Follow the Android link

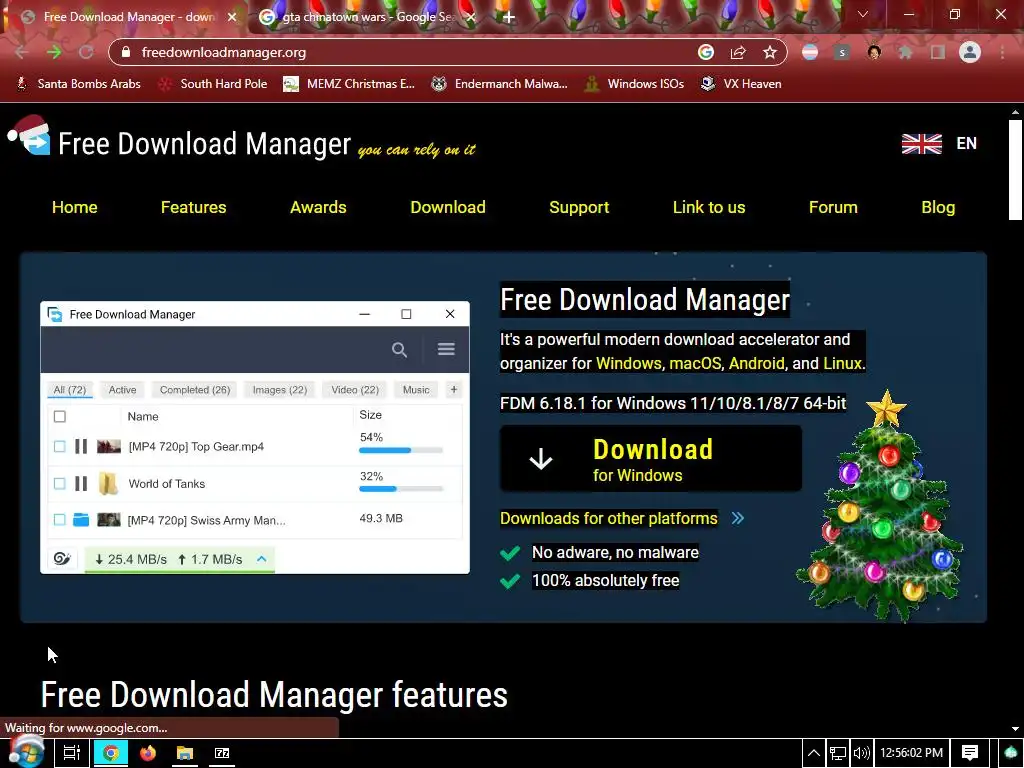756,363
